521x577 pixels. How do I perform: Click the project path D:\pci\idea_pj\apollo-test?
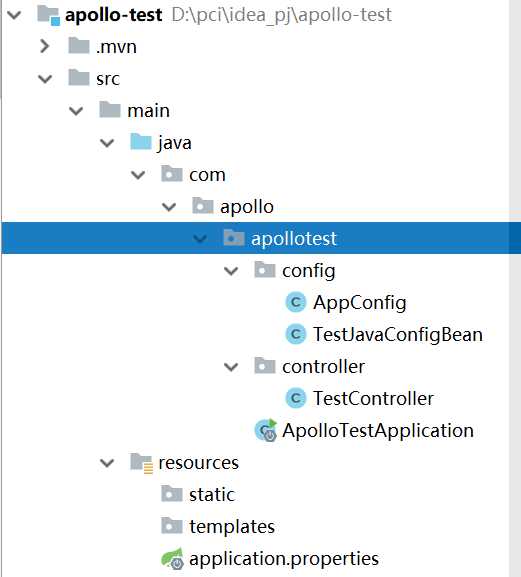(282, 15)
